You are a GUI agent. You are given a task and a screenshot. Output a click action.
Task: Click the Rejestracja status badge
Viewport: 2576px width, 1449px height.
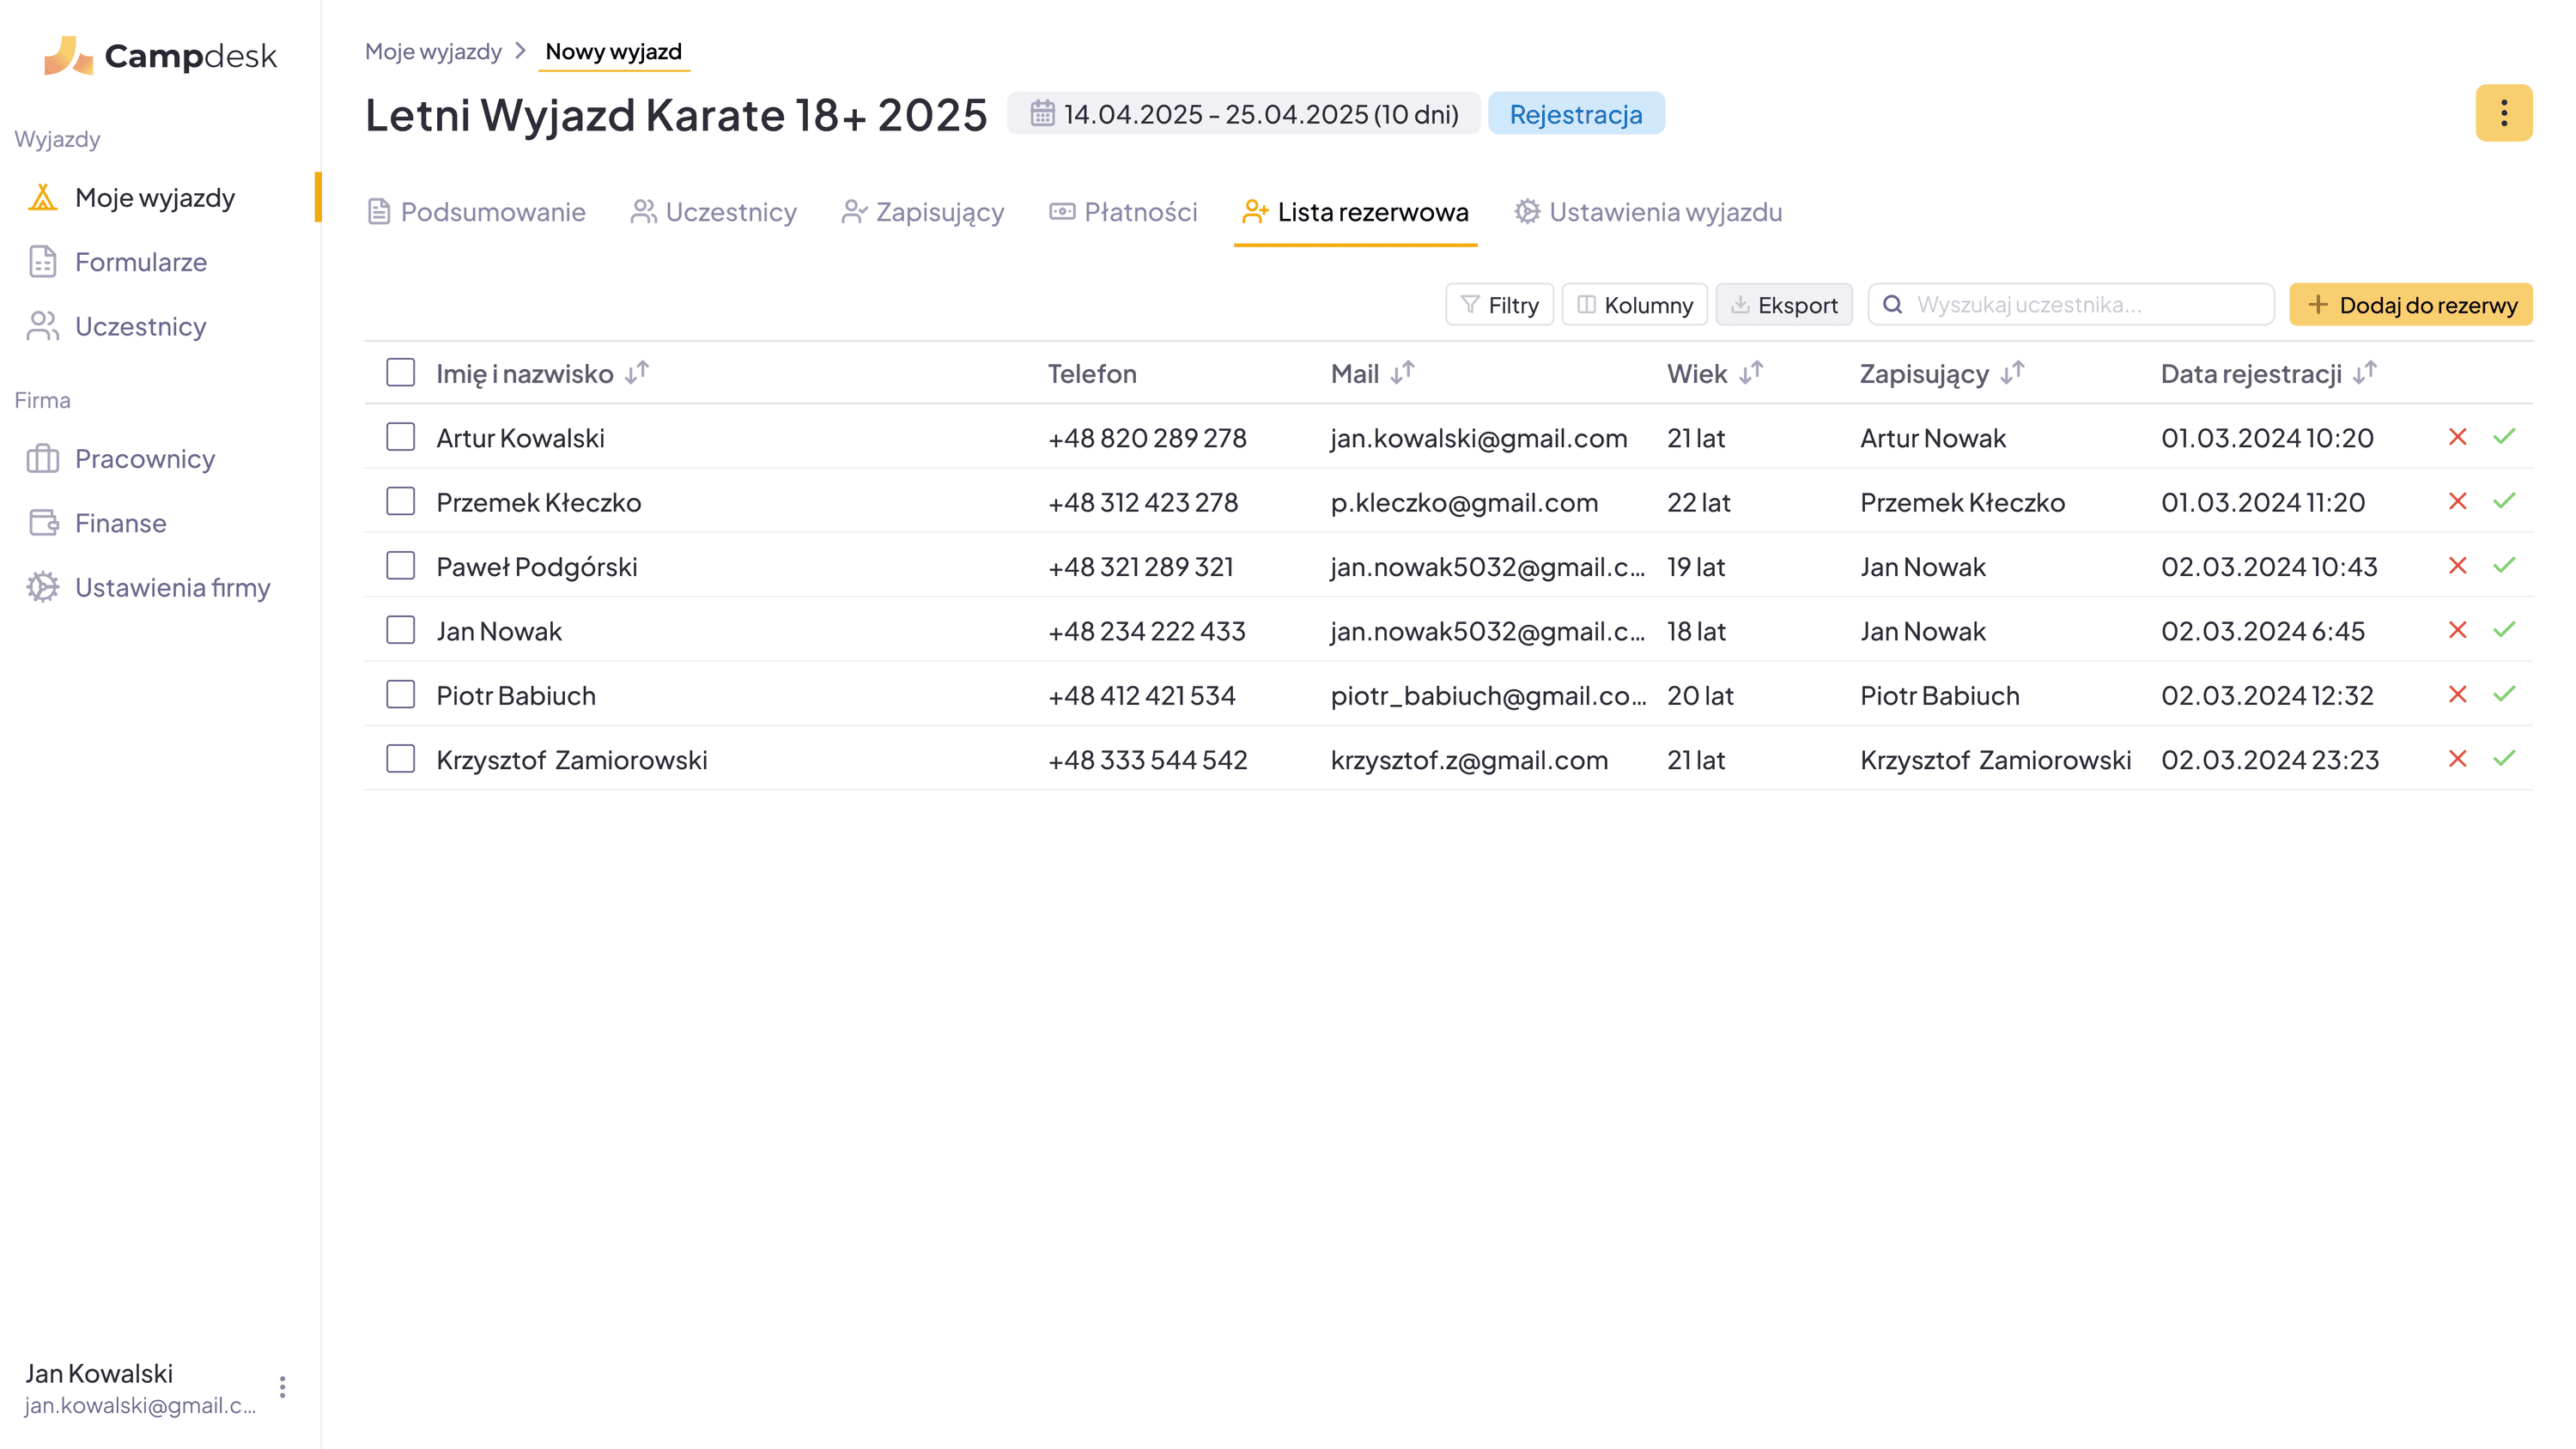[x=1575, y=114]
